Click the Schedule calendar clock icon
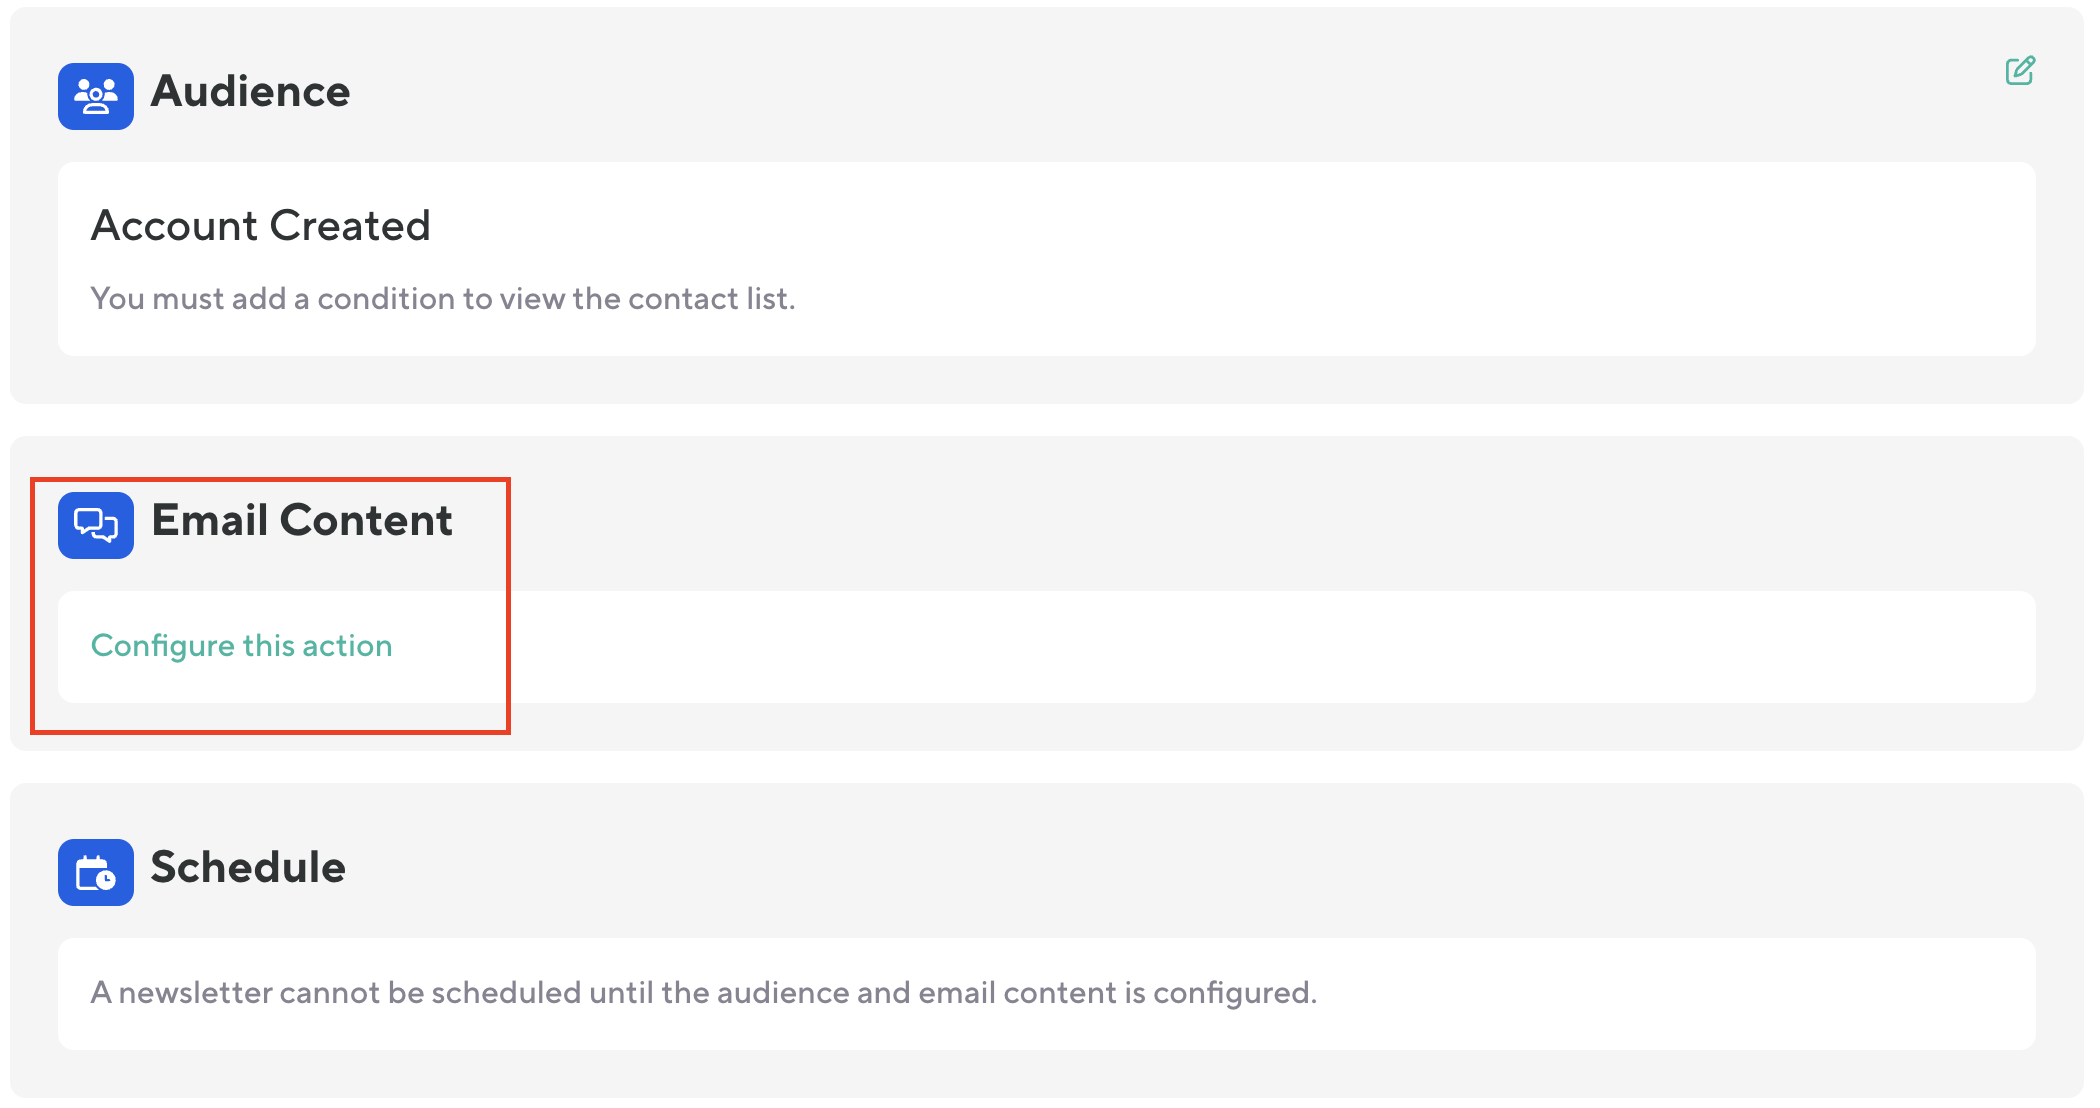The height and width of the screenshot is (1108, 2100). tap(96, 872)
